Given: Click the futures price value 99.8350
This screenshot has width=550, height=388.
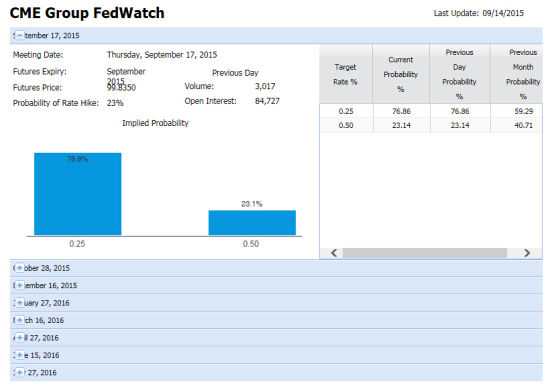Looking at the screenshot, I should [x=121, y=88].
